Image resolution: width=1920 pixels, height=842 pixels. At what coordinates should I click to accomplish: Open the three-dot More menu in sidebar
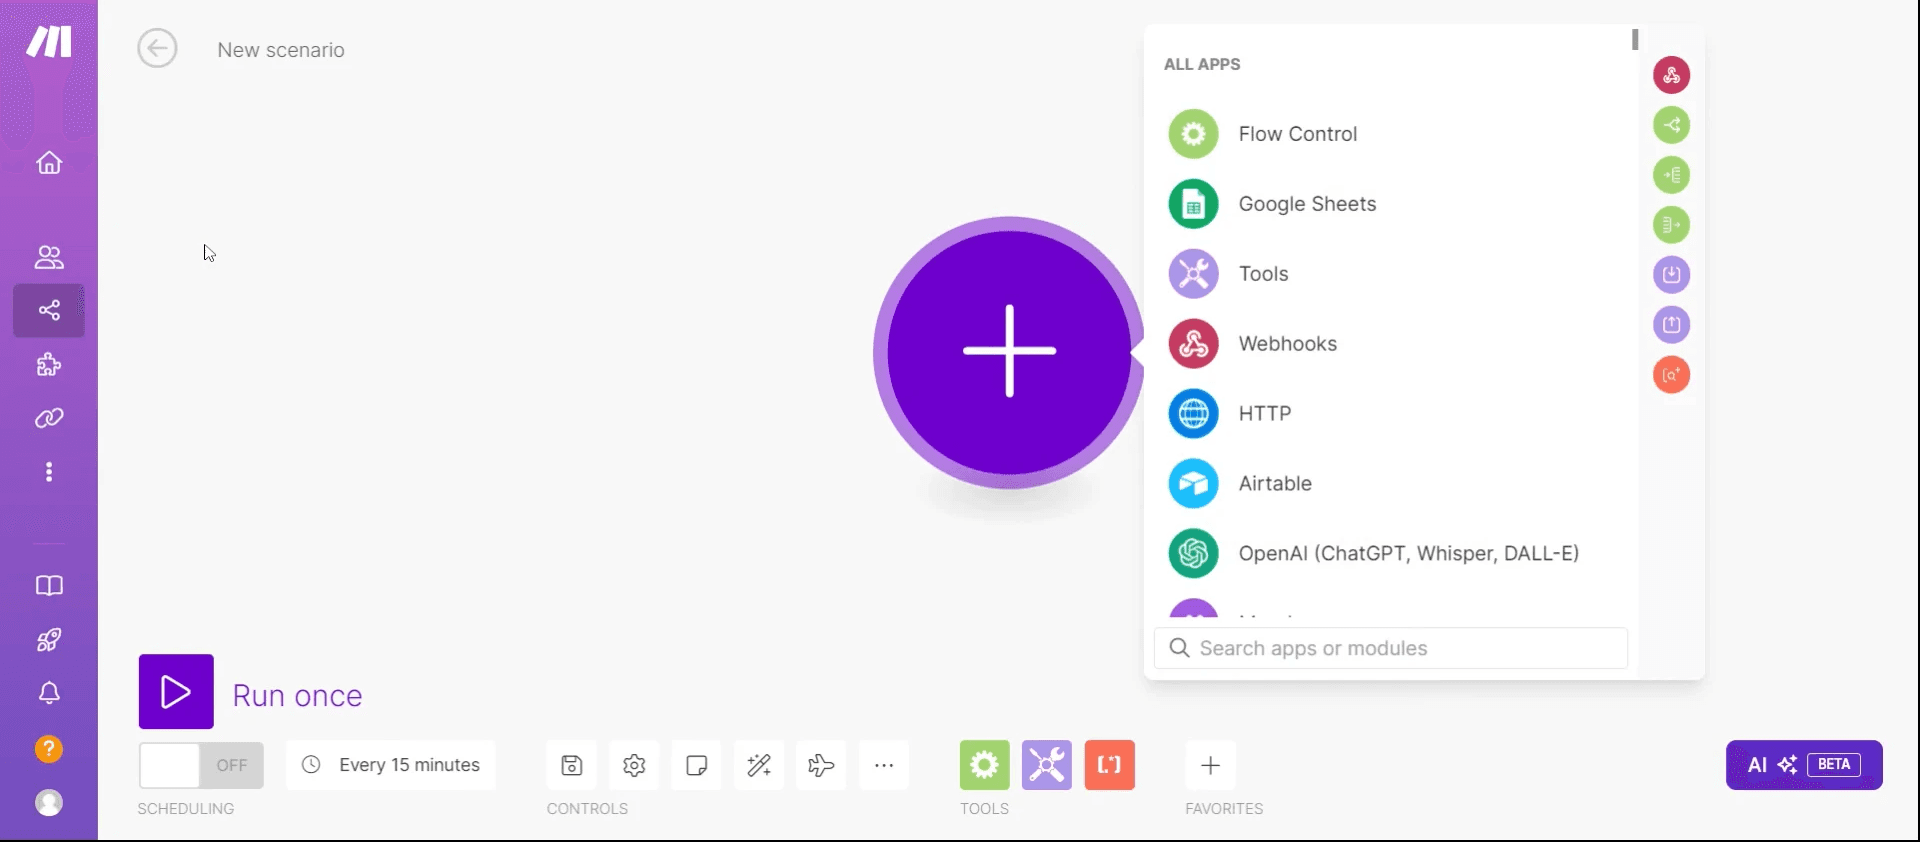click(49, 472)
